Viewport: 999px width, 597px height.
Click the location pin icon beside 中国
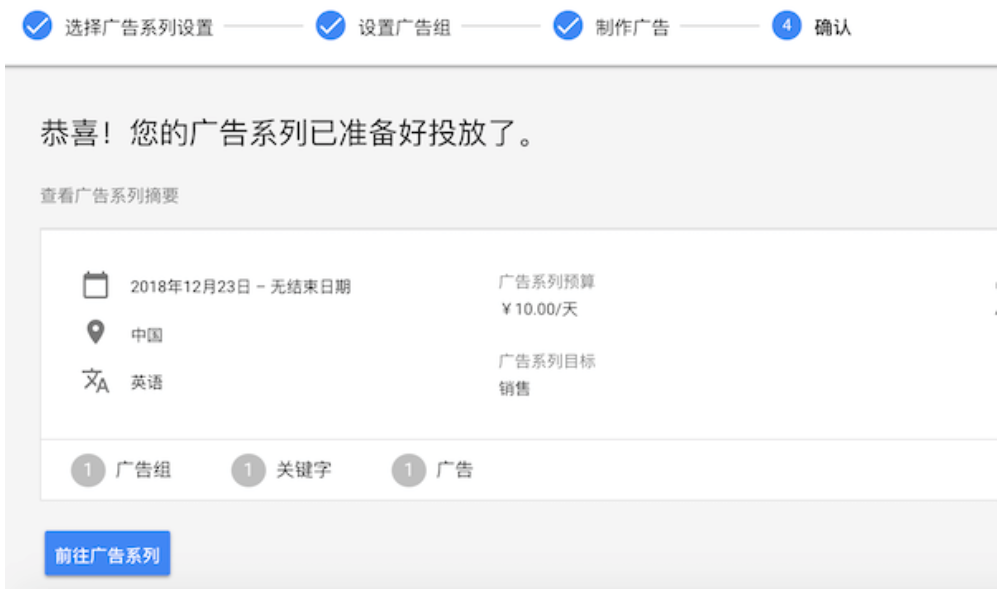click(96, 333)
